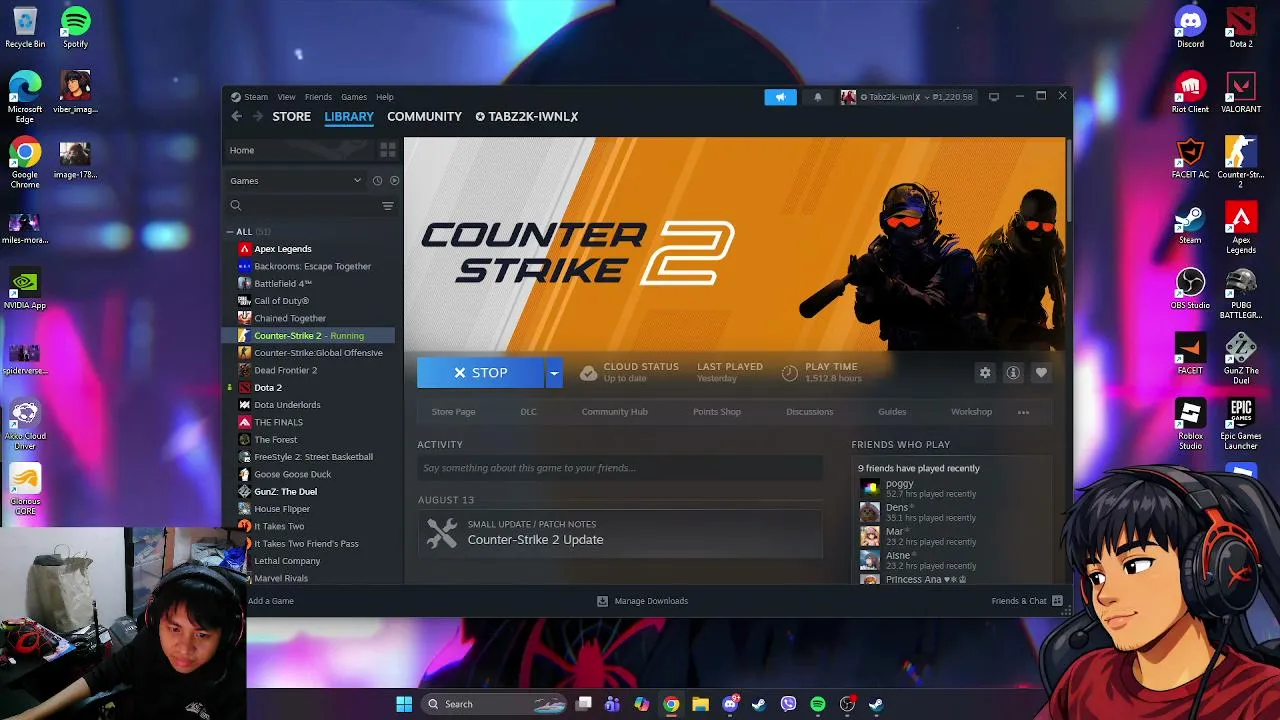Open Discord desktop shortcut
The height and width of the screenshot is (720, 1280).
pos(1190,28)
